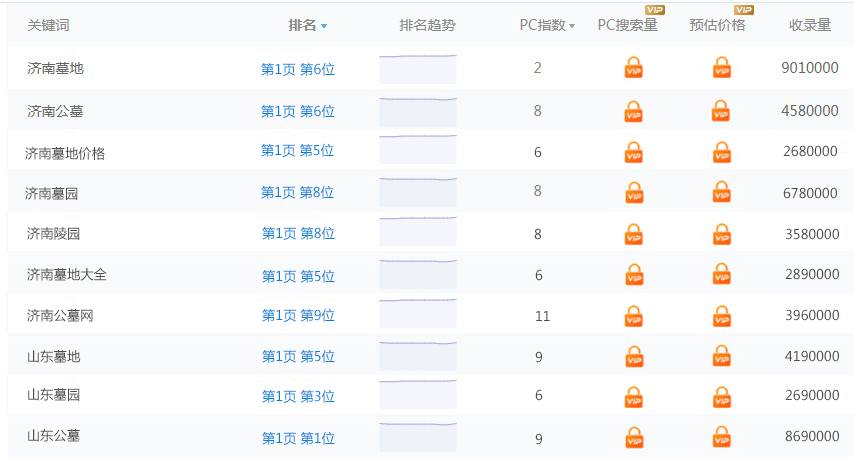Image resolution: width=854 pixels, height=457 pixels.
Task: Sort by 排名 column dropdown arrow
Action: [x=324, y=26]
